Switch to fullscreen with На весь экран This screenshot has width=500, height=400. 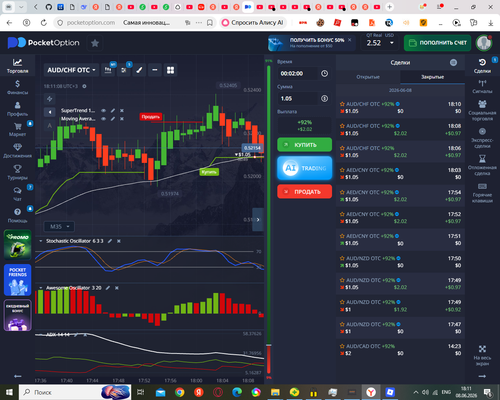[x=482, y=355]
